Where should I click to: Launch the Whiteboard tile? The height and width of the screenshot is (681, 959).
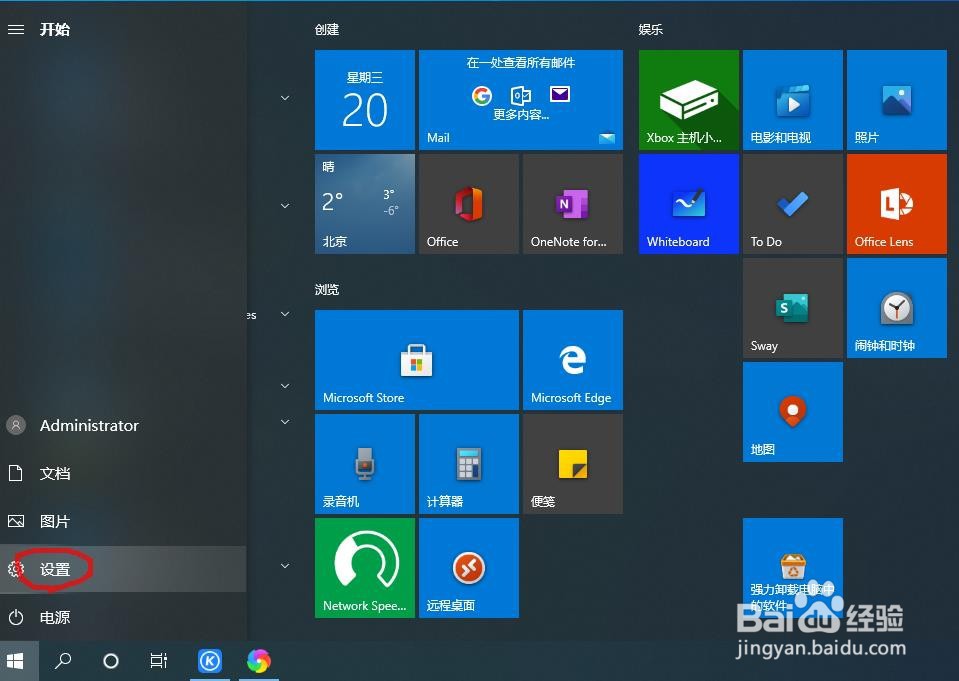(x=689, y=204)
